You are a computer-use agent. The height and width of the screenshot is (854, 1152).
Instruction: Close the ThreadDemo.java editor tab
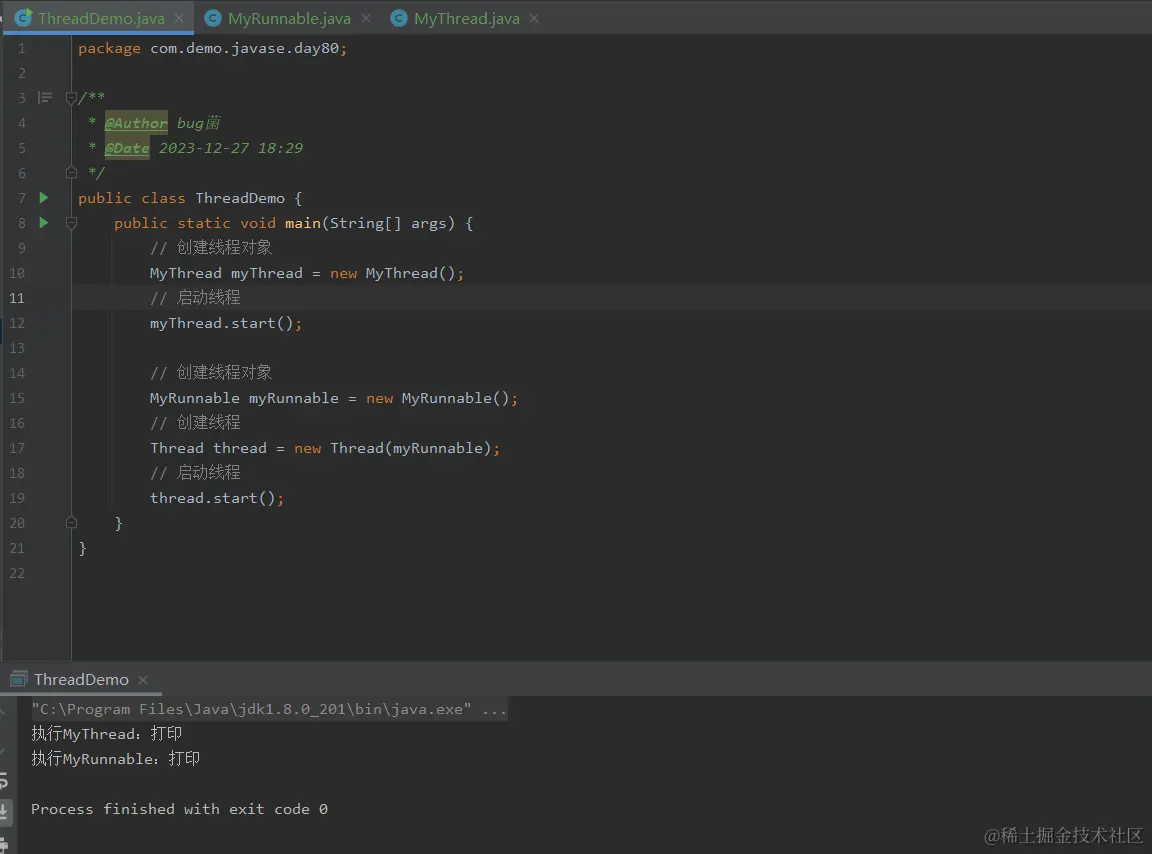click(179, 18)
